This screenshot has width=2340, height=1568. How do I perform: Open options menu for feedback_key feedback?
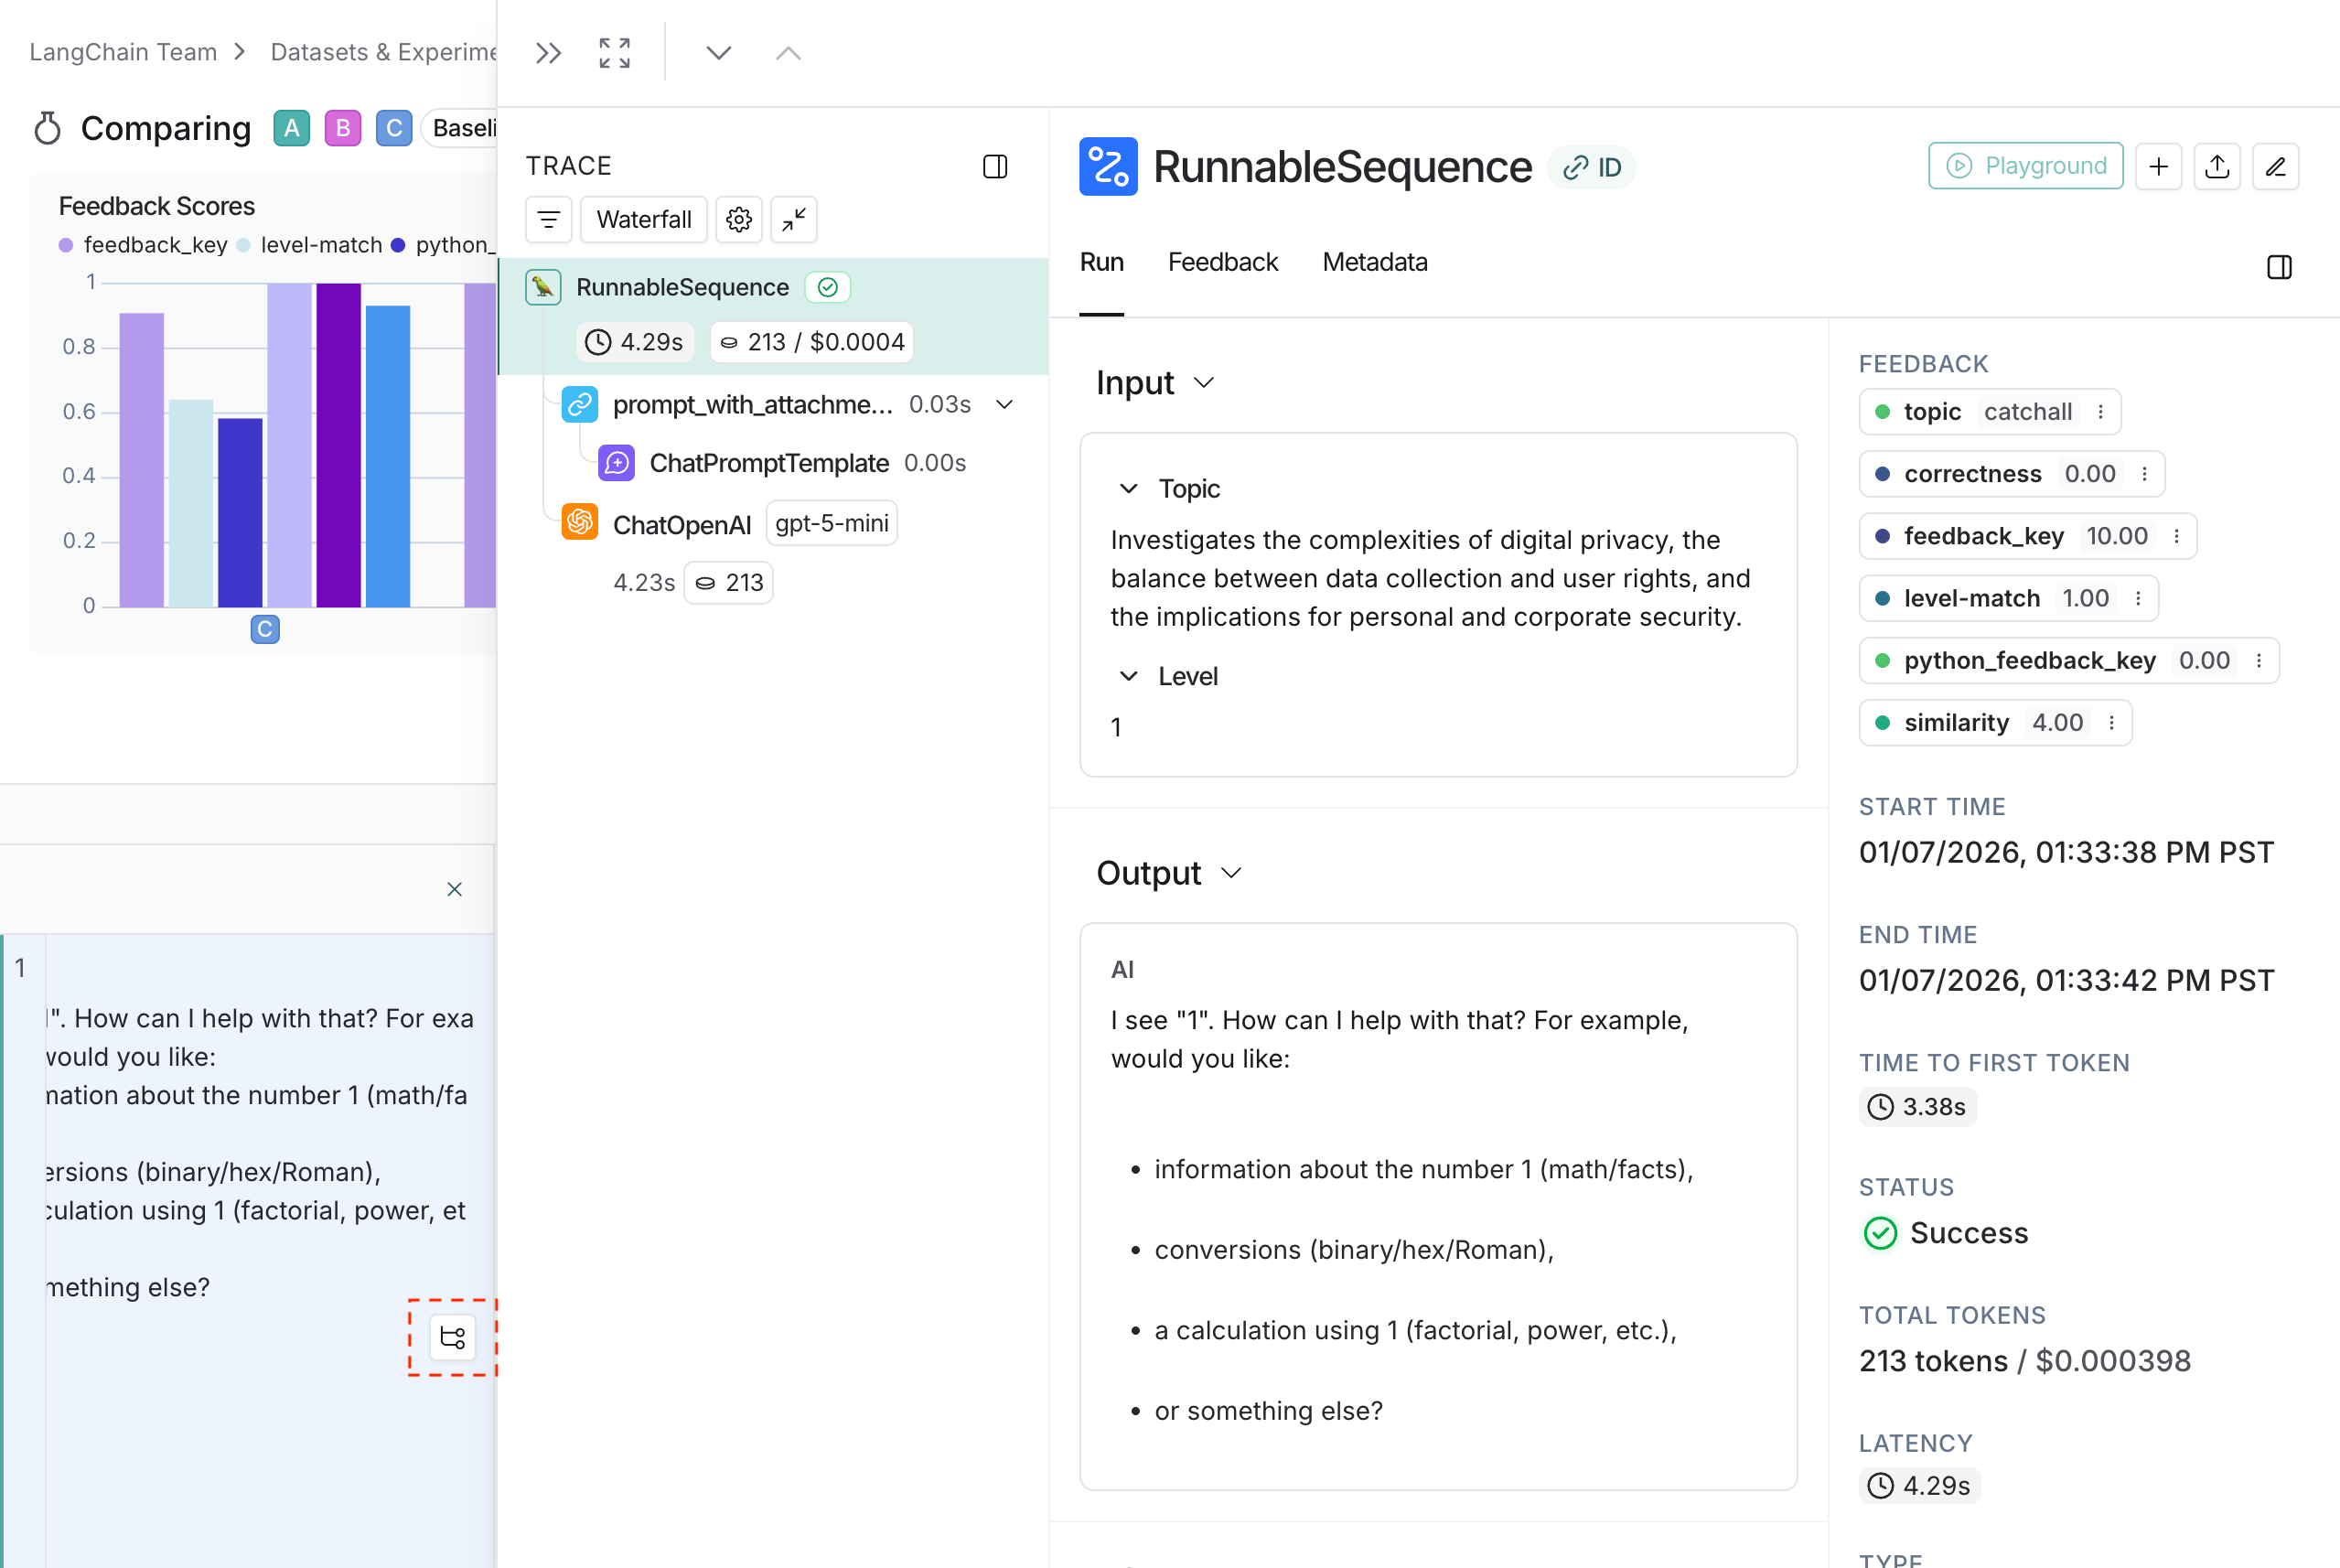coord(2177,537)
